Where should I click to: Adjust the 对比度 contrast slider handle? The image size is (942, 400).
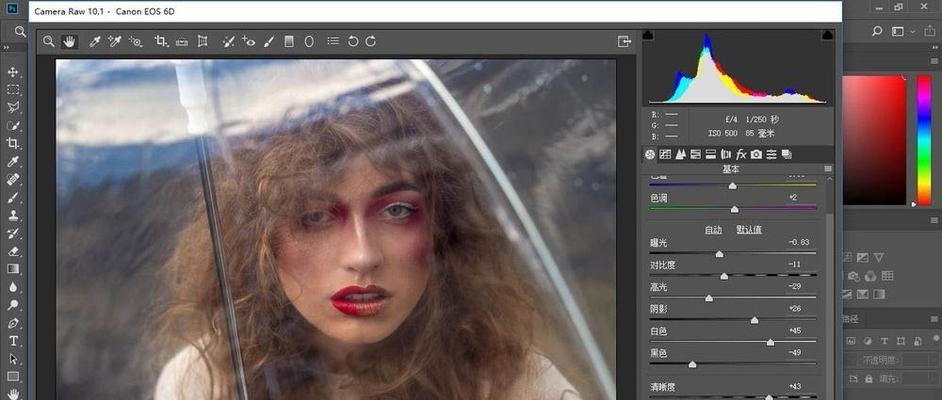tap(724, 276)
